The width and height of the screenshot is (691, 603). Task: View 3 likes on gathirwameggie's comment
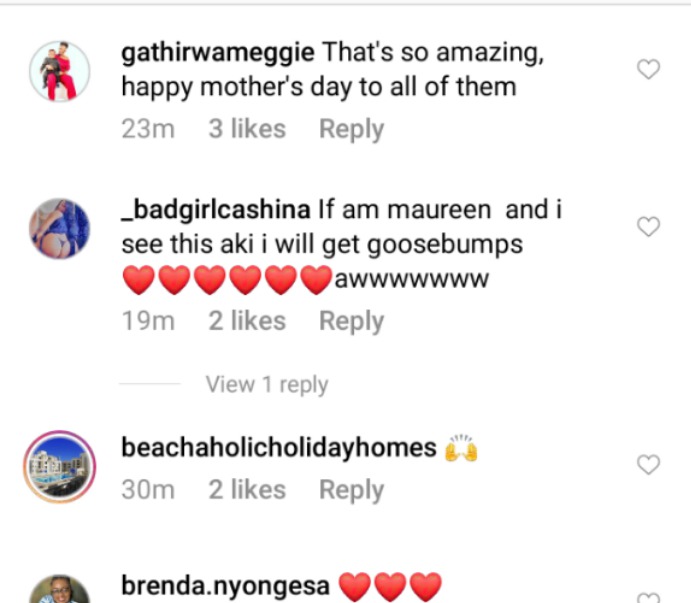click(x=247, y=129)
